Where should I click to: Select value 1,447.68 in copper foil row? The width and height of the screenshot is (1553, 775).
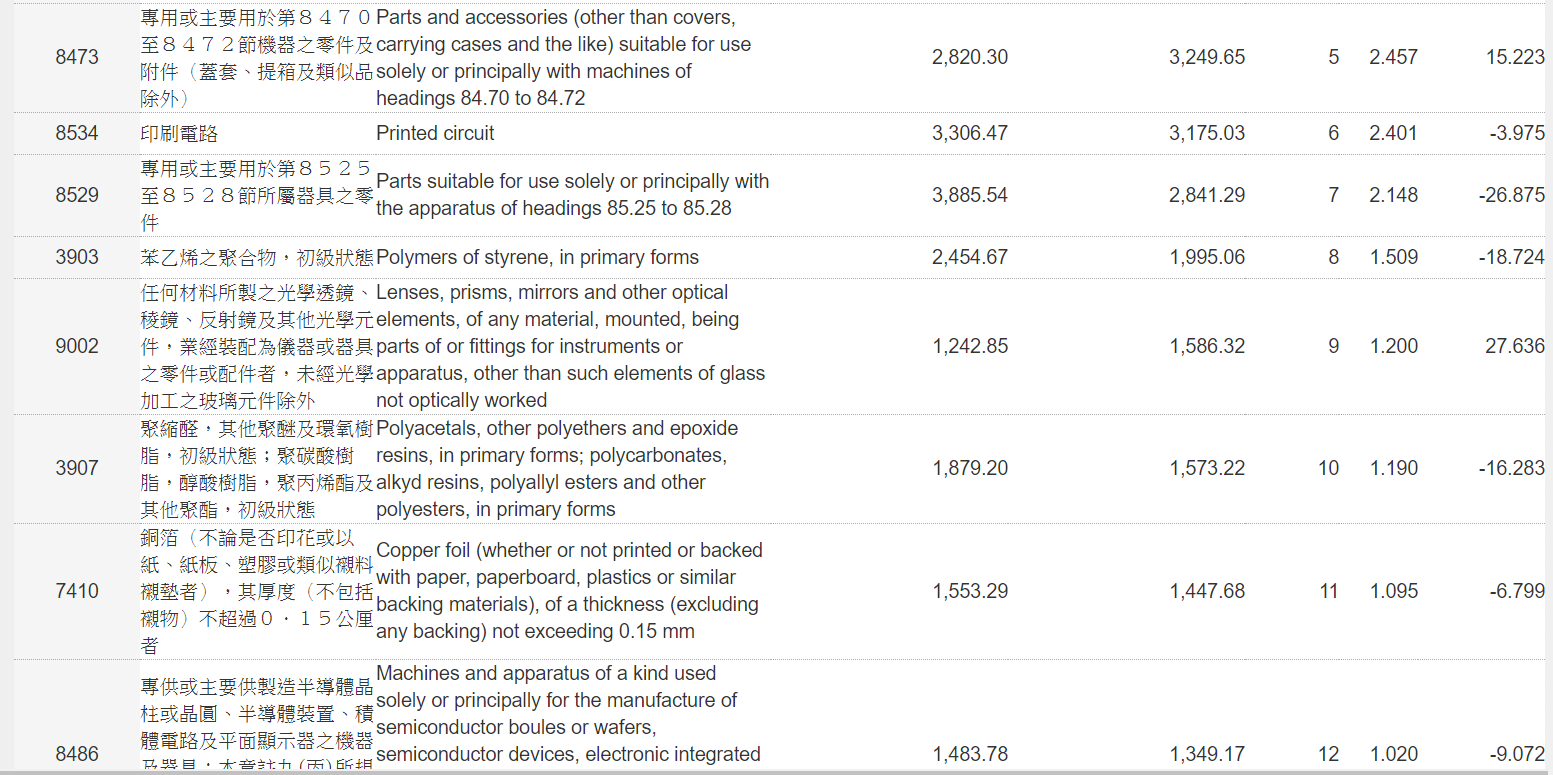(x=1207, y=591)
